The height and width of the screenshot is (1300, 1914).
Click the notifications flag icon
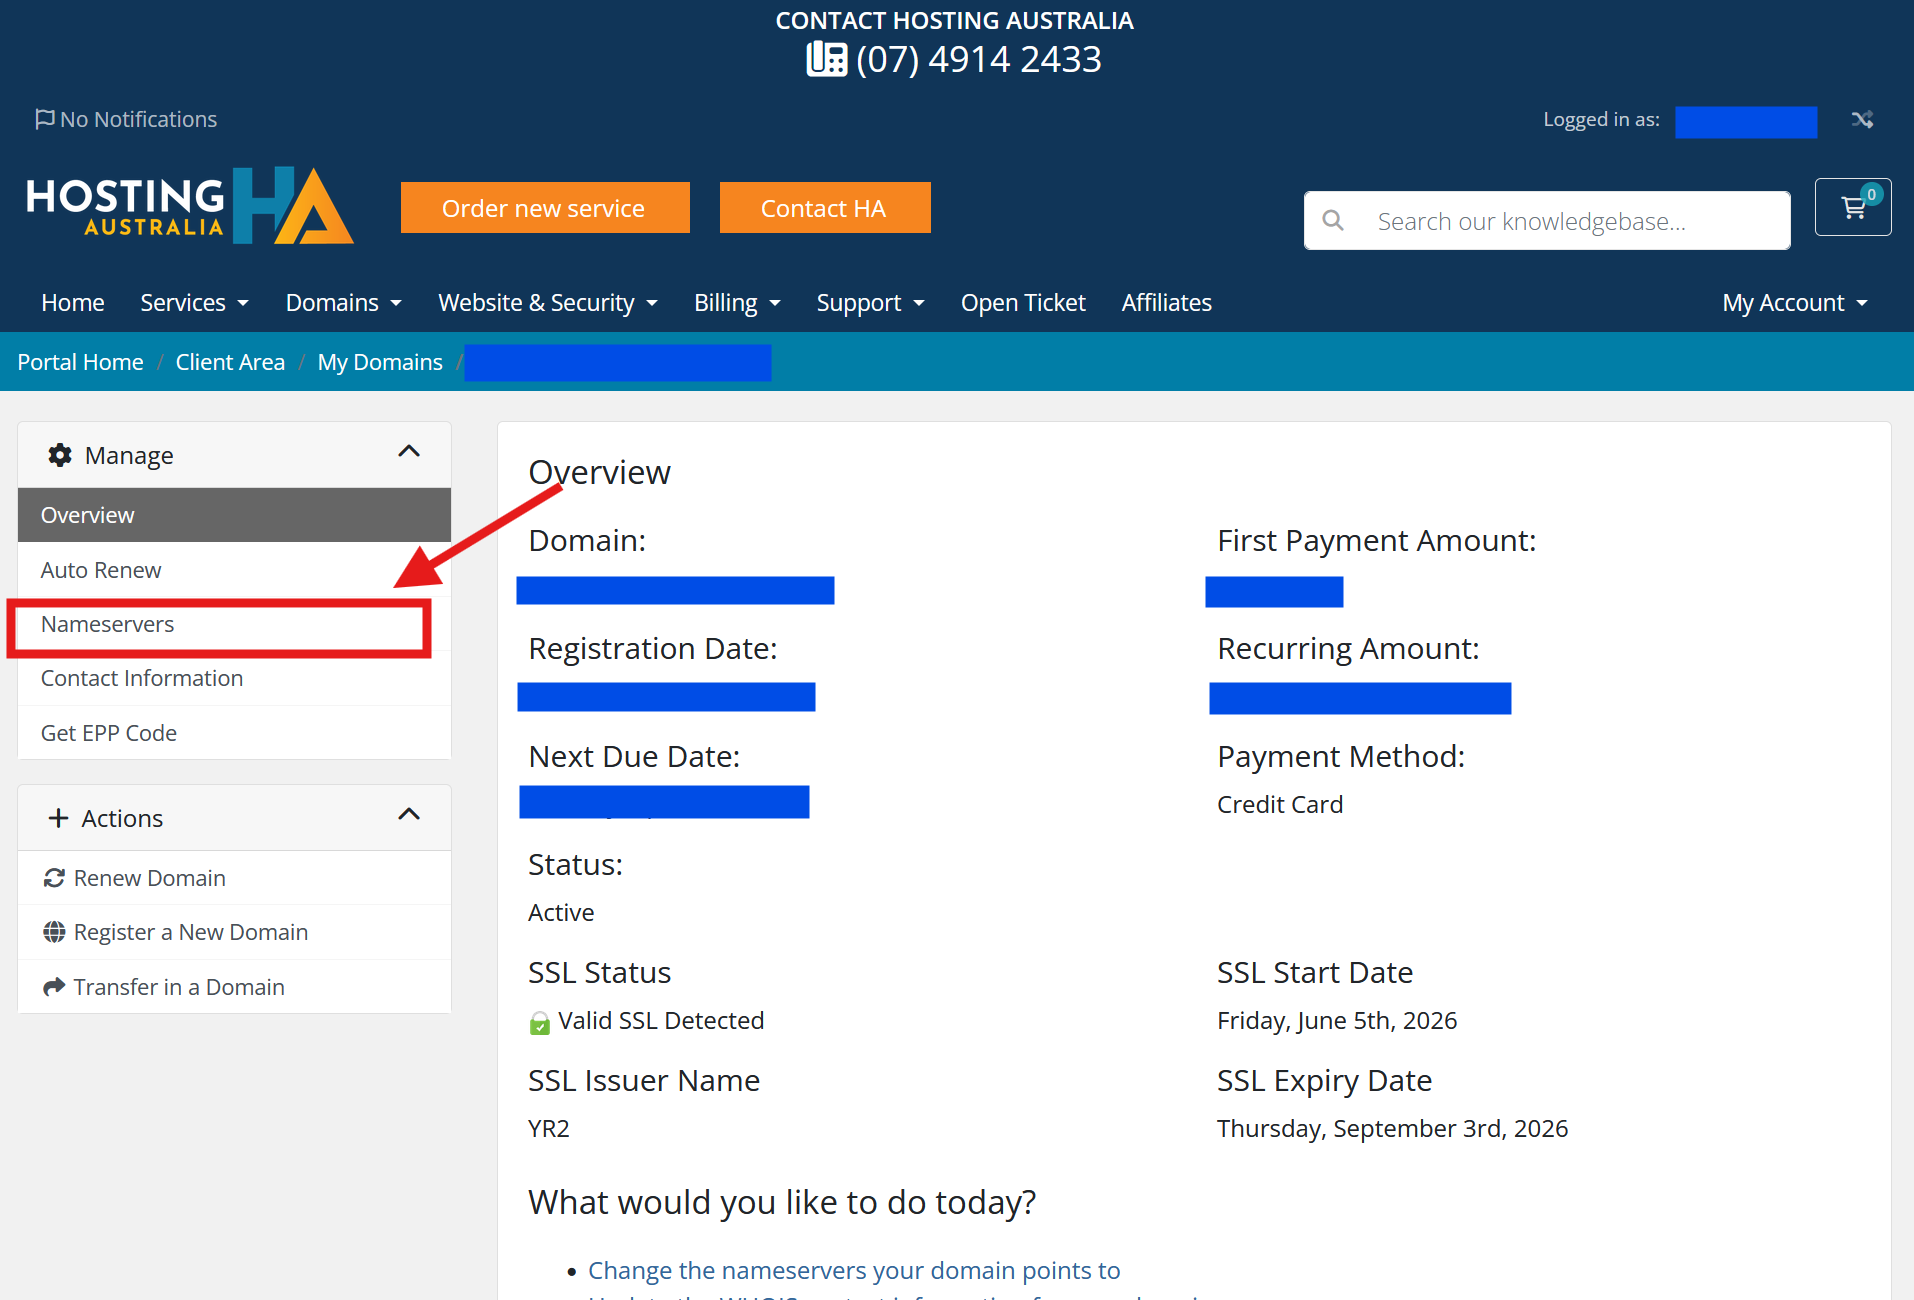click(x=44, y=119)
